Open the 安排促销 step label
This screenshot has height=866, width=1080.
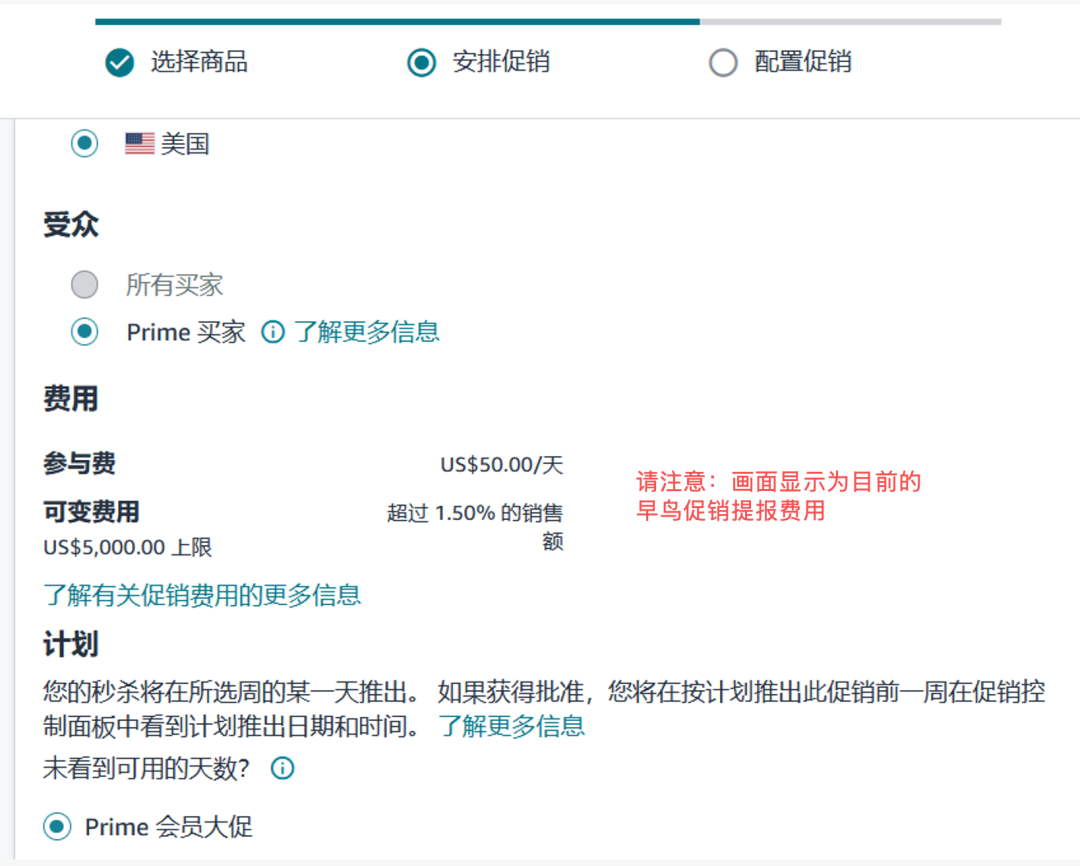501,62
